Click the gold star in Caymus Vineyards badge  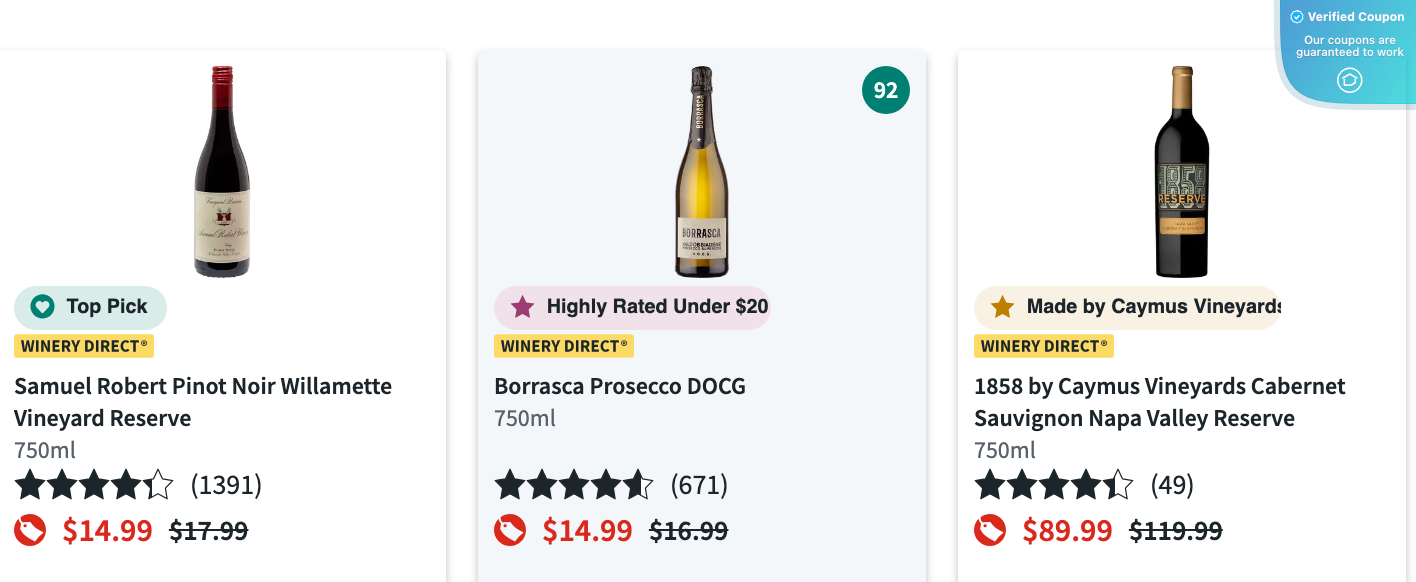click(1002, 307)
